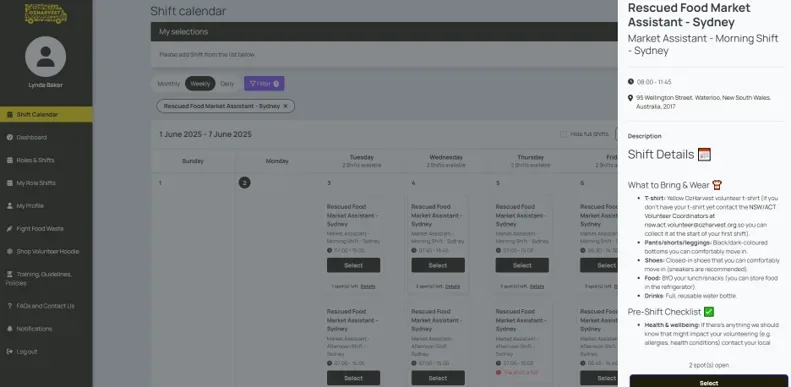Click Lynda Baker's profile avatar
The height and width of the screenshot is (387, 791).
(x=45, y=57)
